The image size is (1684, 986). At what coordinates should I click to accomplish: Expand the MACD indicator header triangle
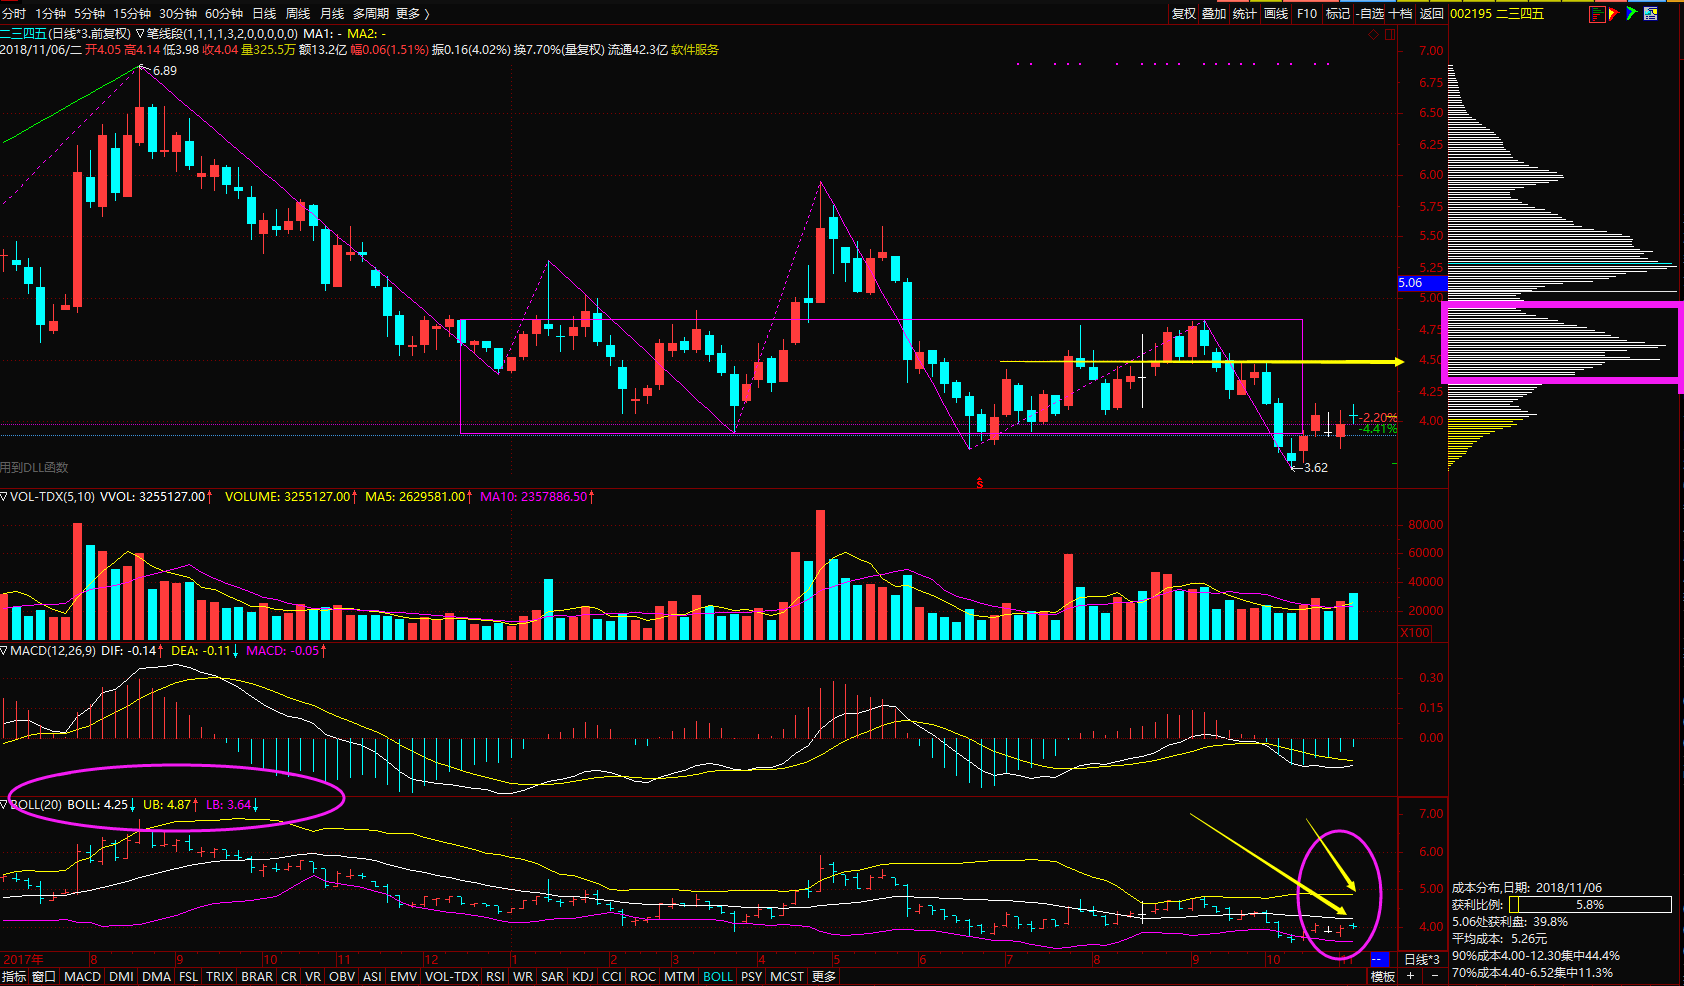tap(4, 650)
